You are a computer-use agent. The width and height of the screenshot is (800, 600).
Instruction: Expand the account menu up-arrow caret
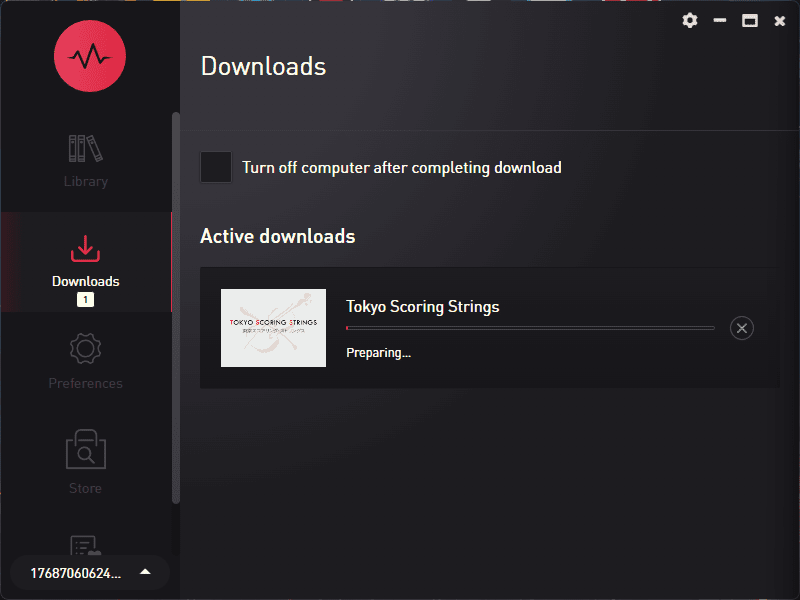pyautogui.click(x=145, y=572)
